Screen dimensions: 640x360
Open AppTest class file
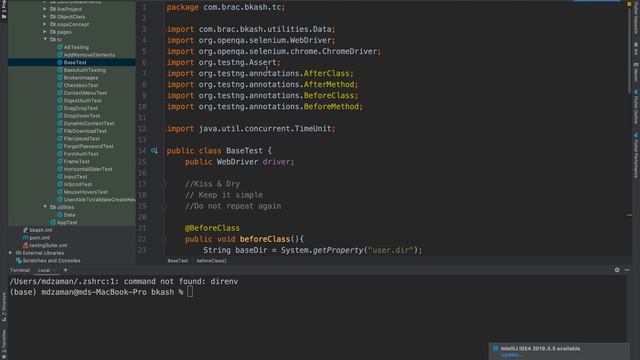tap(67, 222)
